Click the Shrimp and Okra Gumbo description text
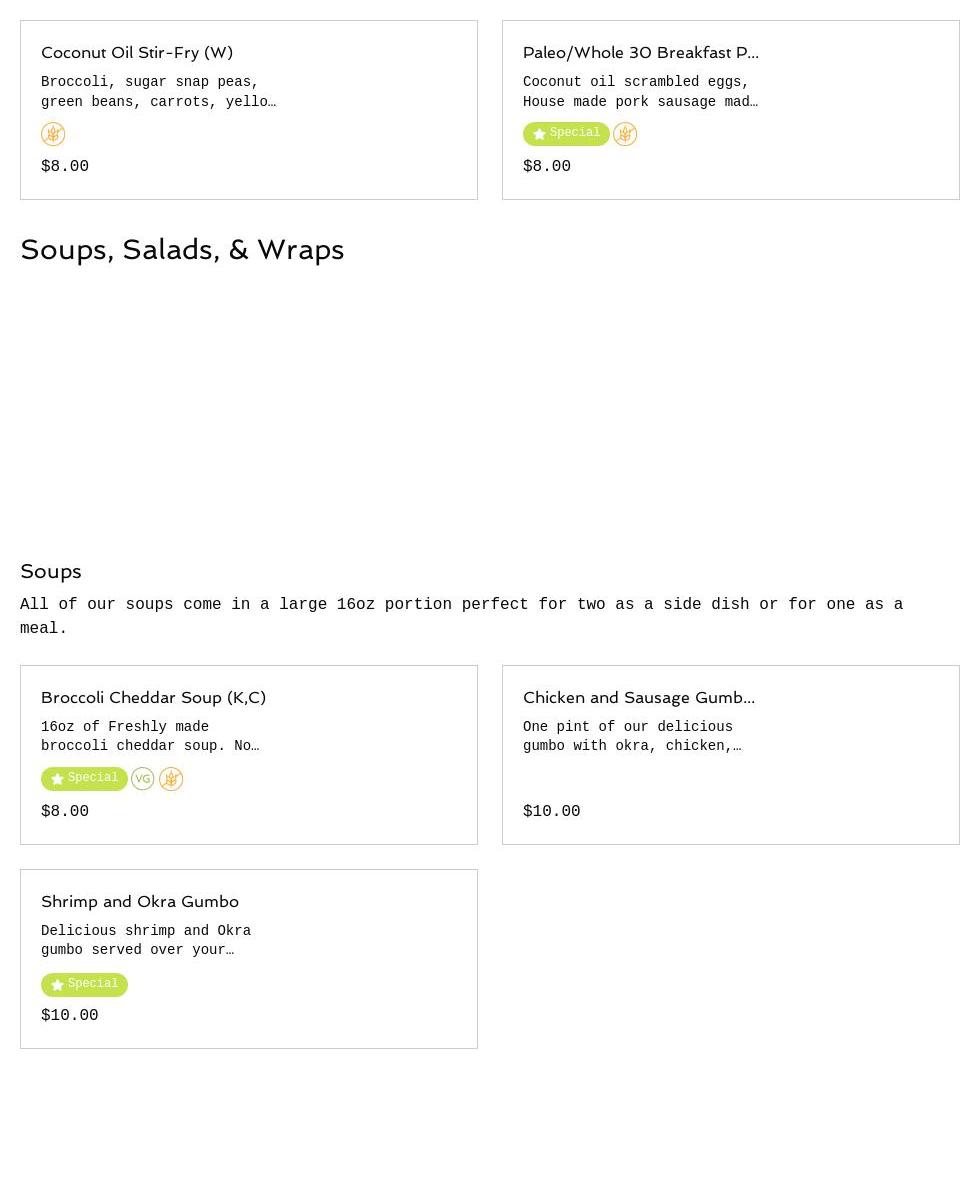Screen dimensions: 965x1188 [x=146, y=940]
